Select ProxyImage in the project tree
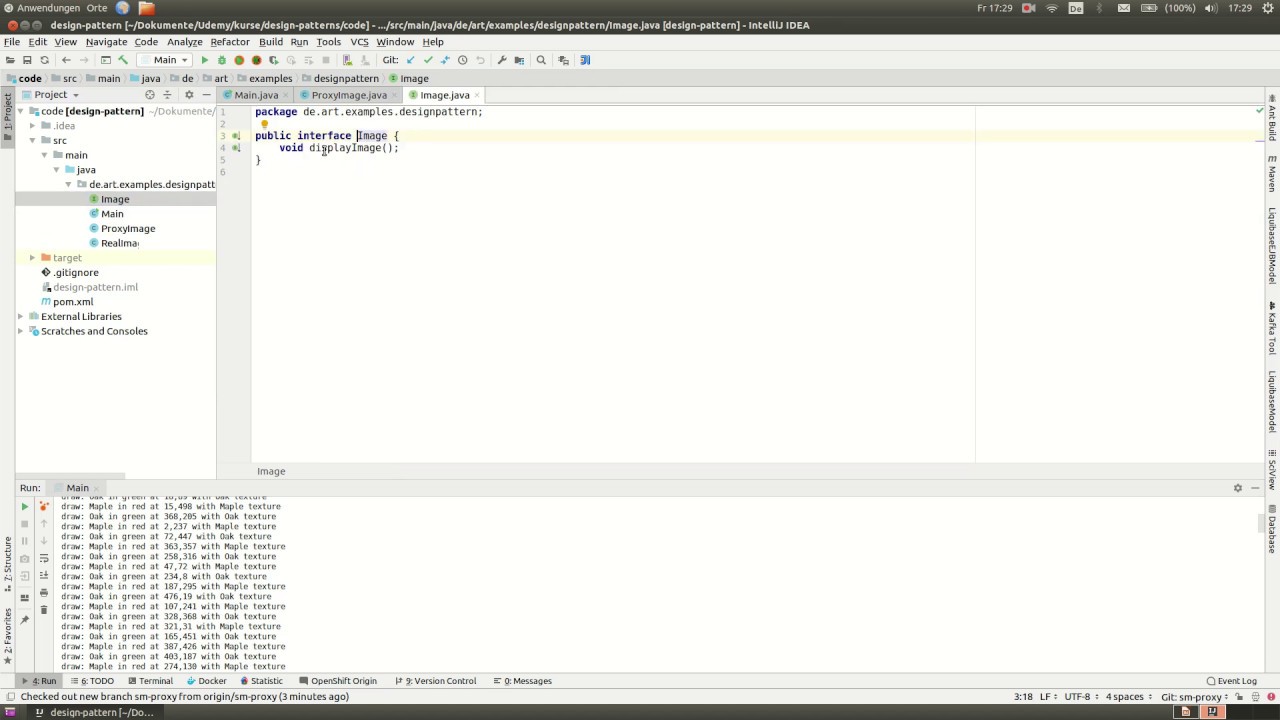The image size is (1280, 720). pyautogui.click(x=128, y=229)
